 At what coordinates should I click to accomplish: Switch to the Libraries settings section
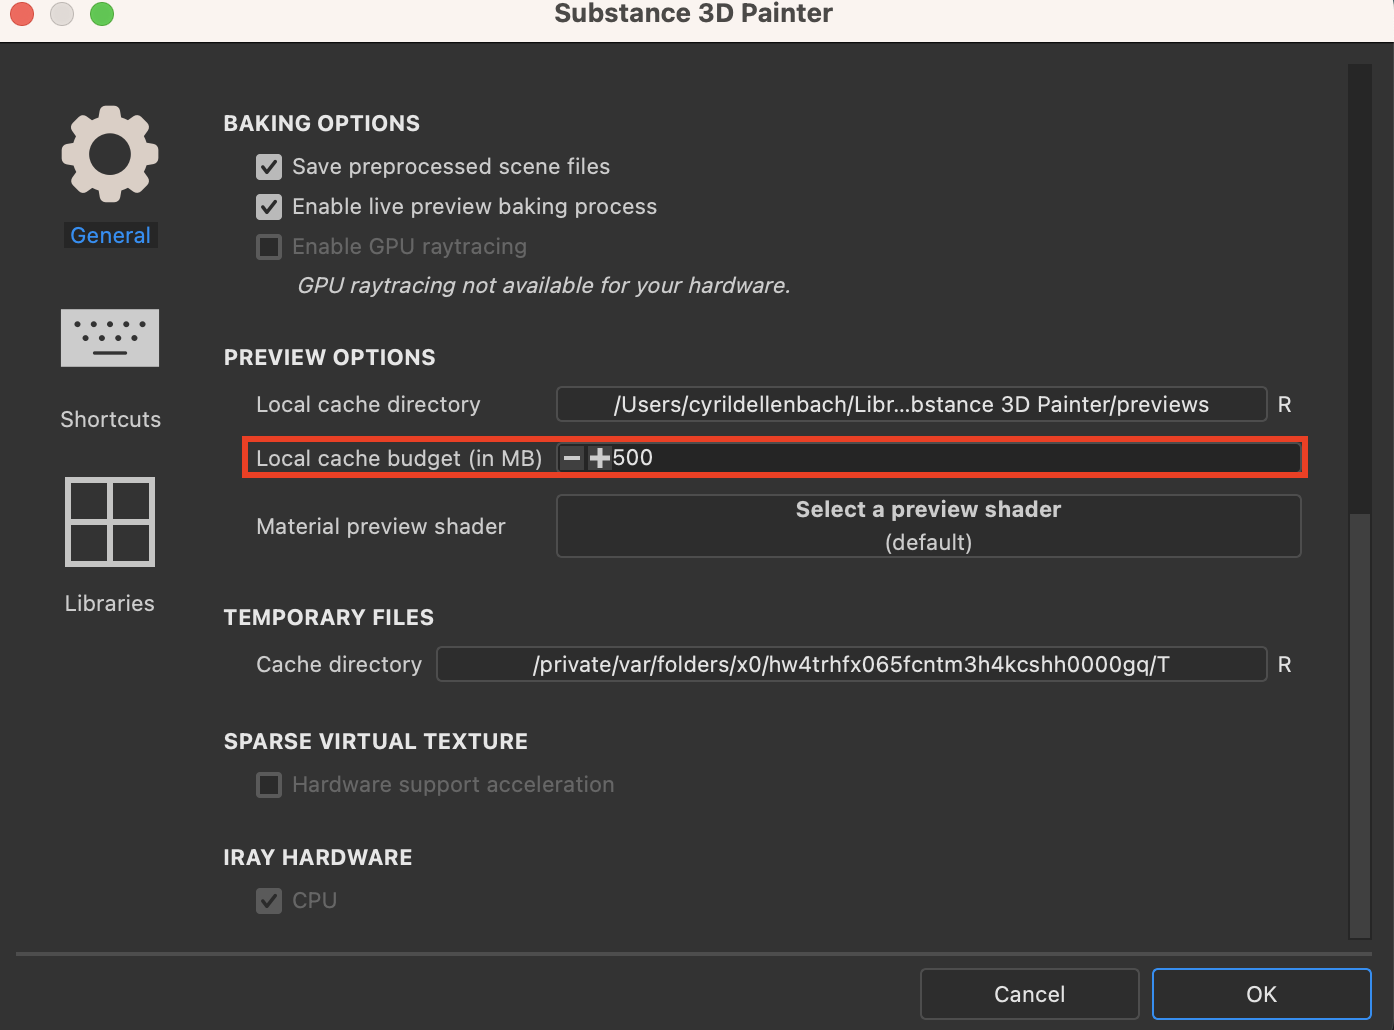(x=109, y=521)
